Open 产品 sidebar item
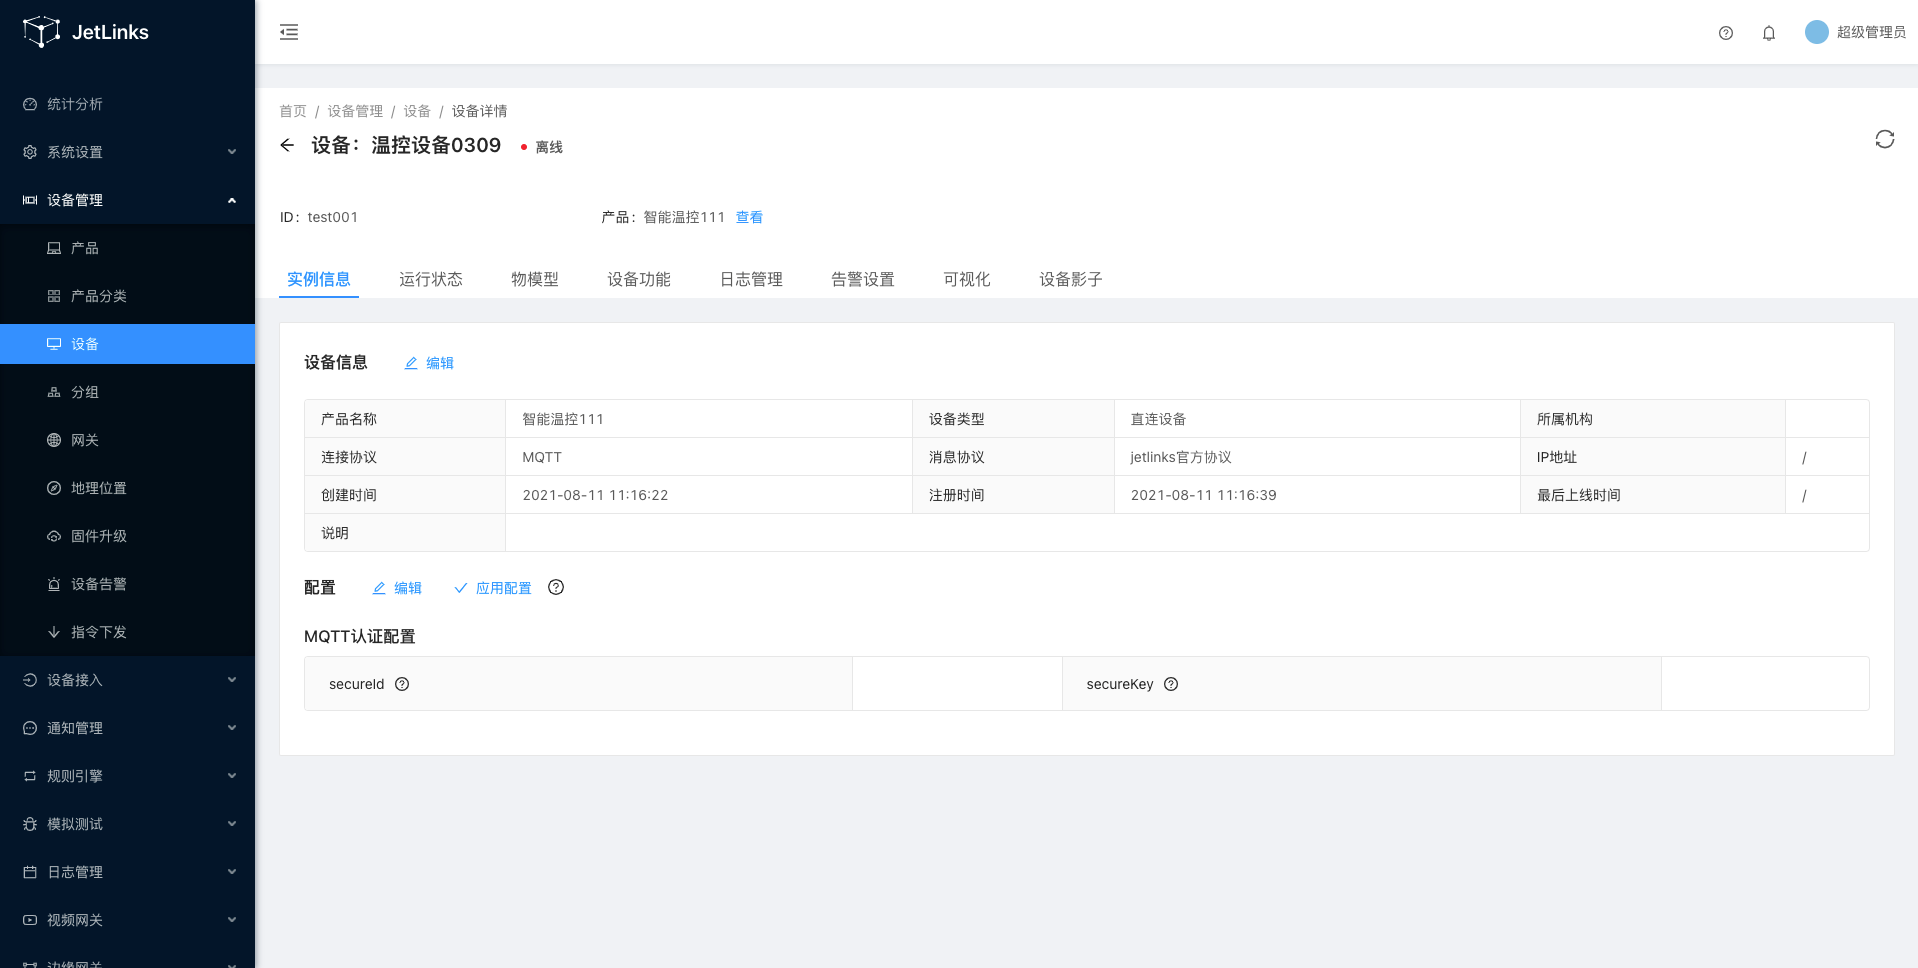This screenshot has height=968, width=1918. pos(127,248)
